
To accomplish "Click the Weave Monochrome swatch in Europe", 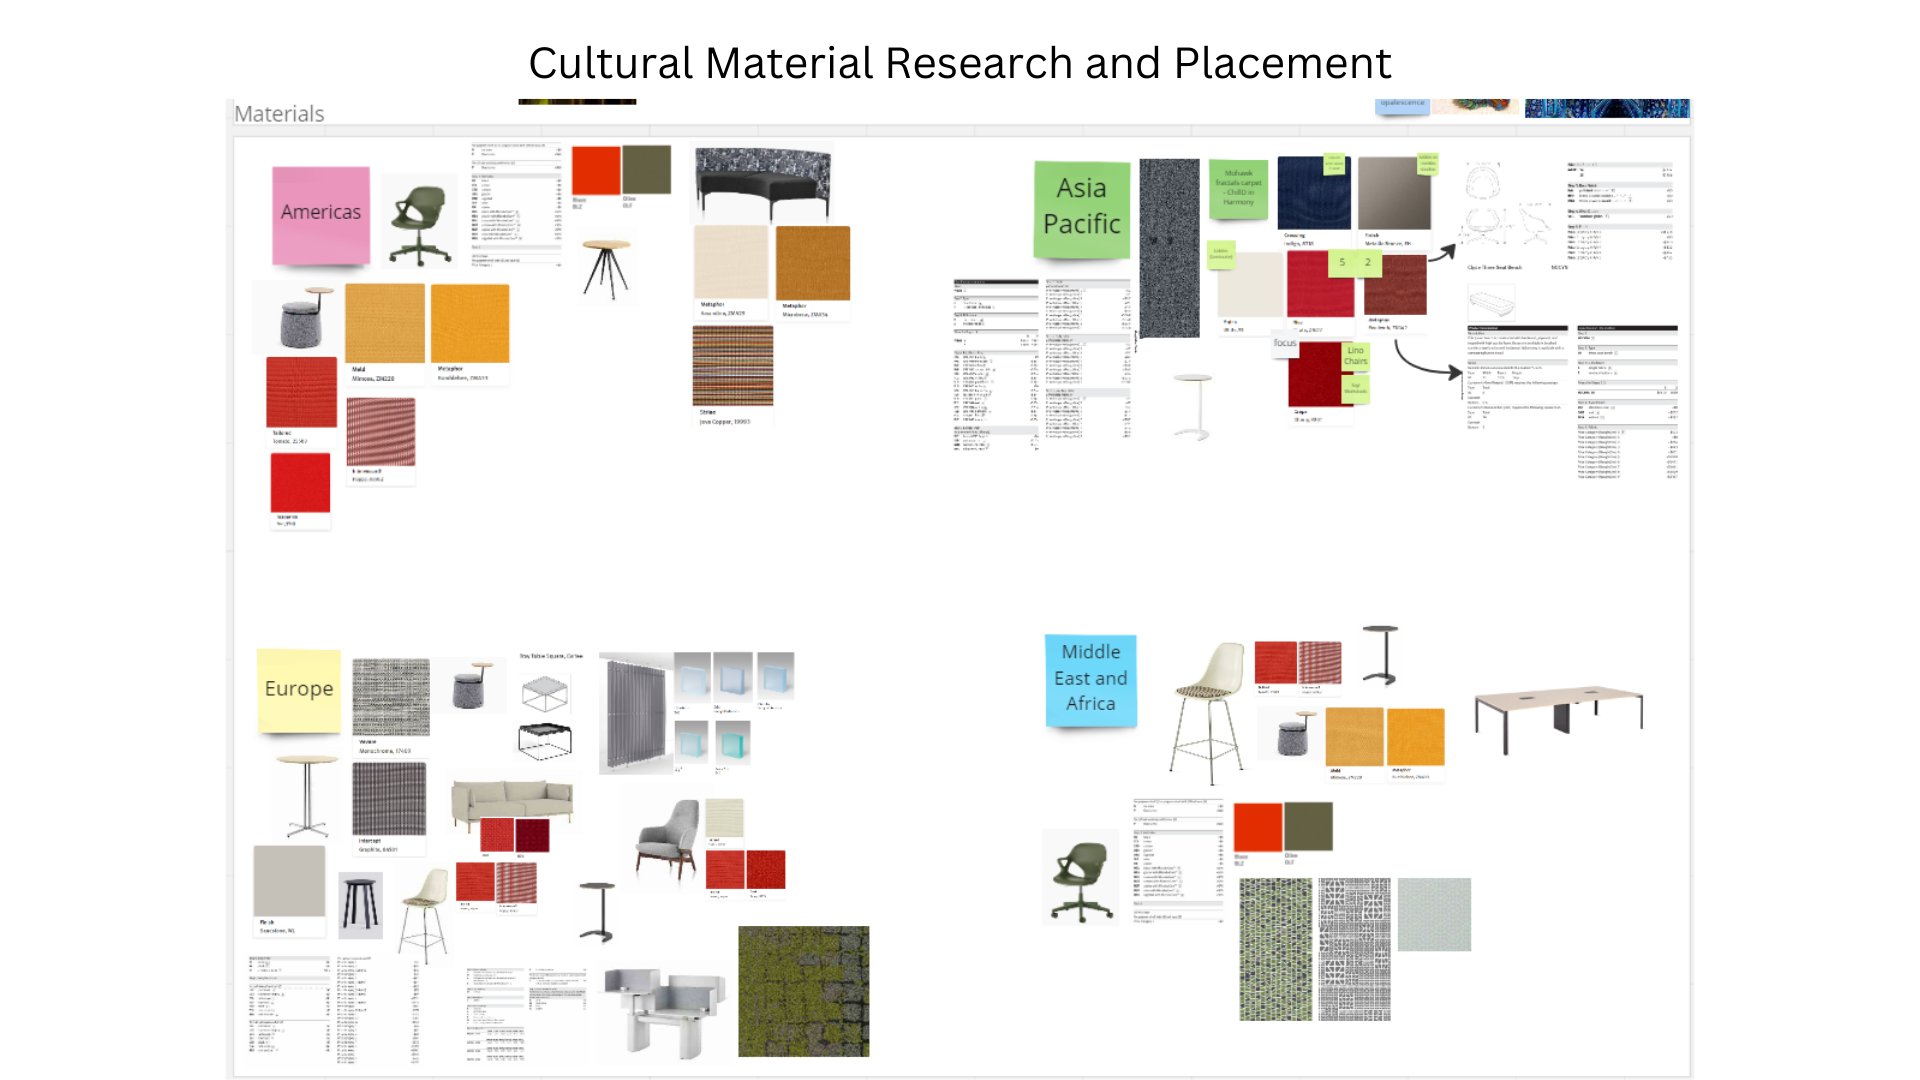I will click(x=391, y=697).
